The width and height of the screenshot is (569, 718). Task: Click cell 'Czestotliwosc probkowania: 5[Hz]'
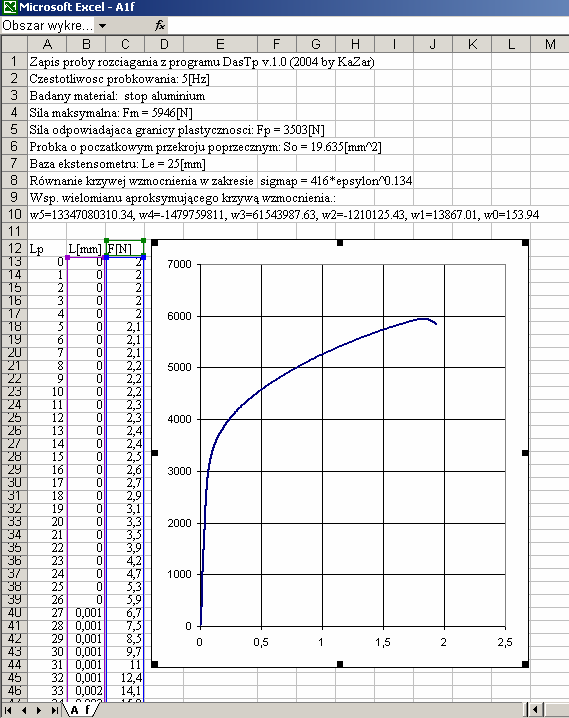[119, 79]
